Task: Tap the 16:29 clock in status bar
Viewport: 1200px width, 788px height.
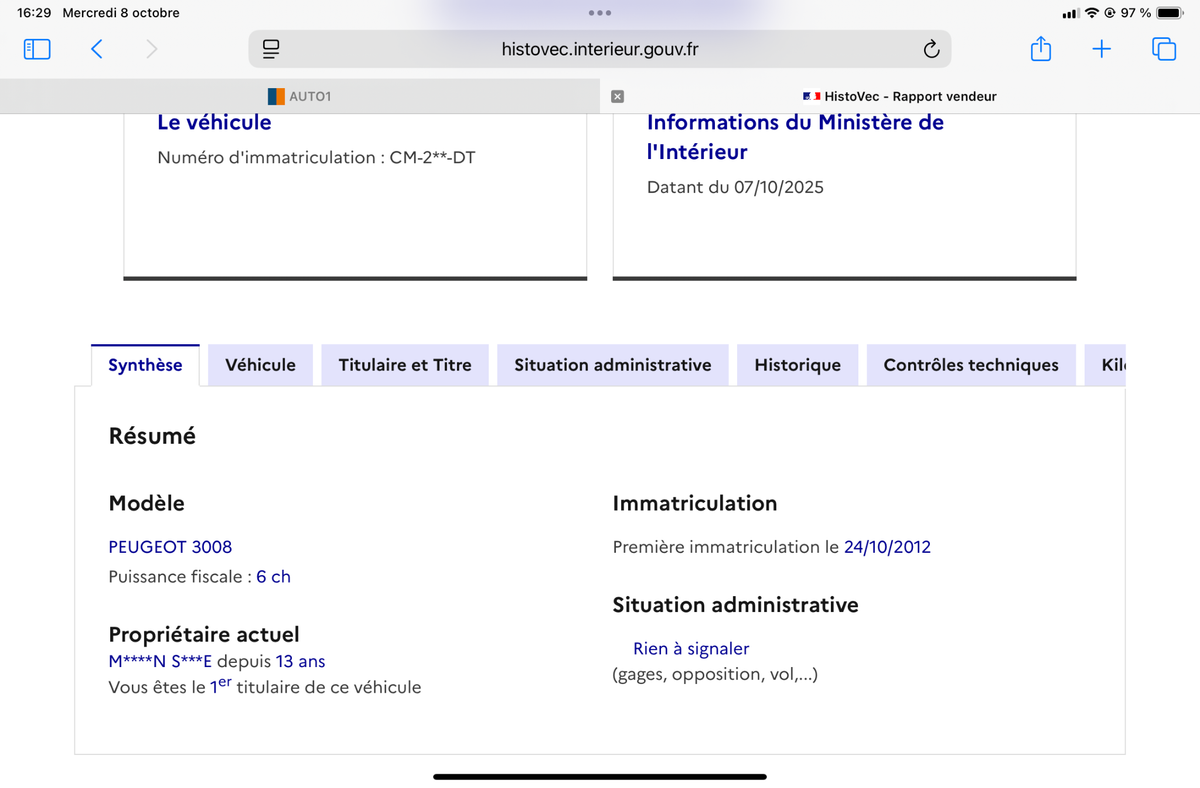Action: tap(34, 13)
